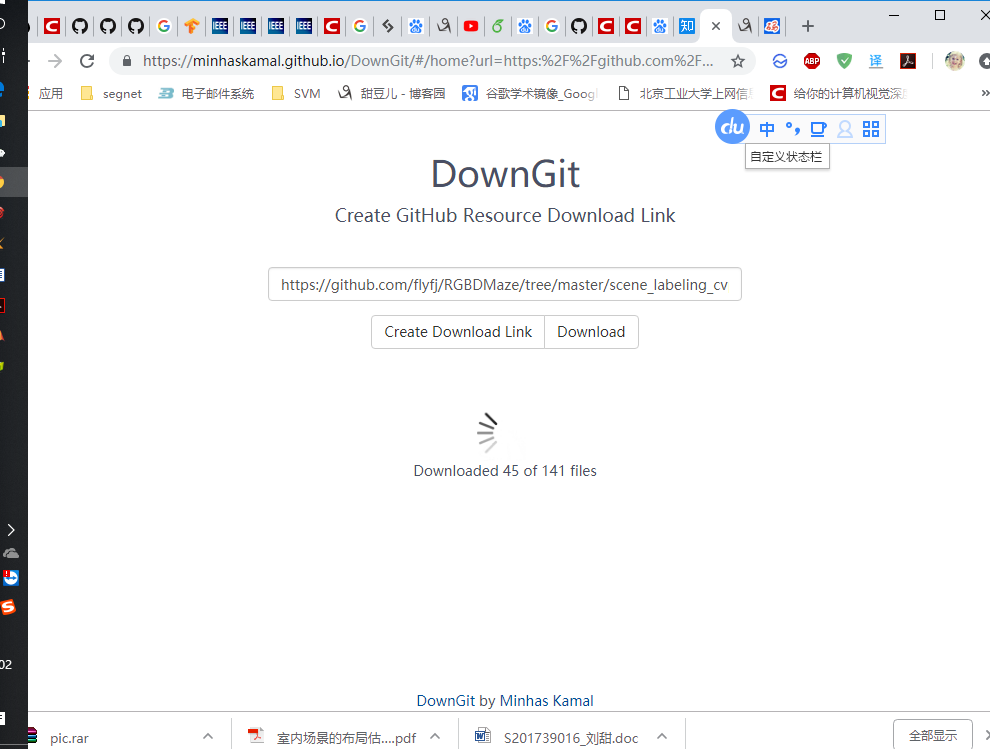Click the cloud icon in left taskbar

pos(11,553)
